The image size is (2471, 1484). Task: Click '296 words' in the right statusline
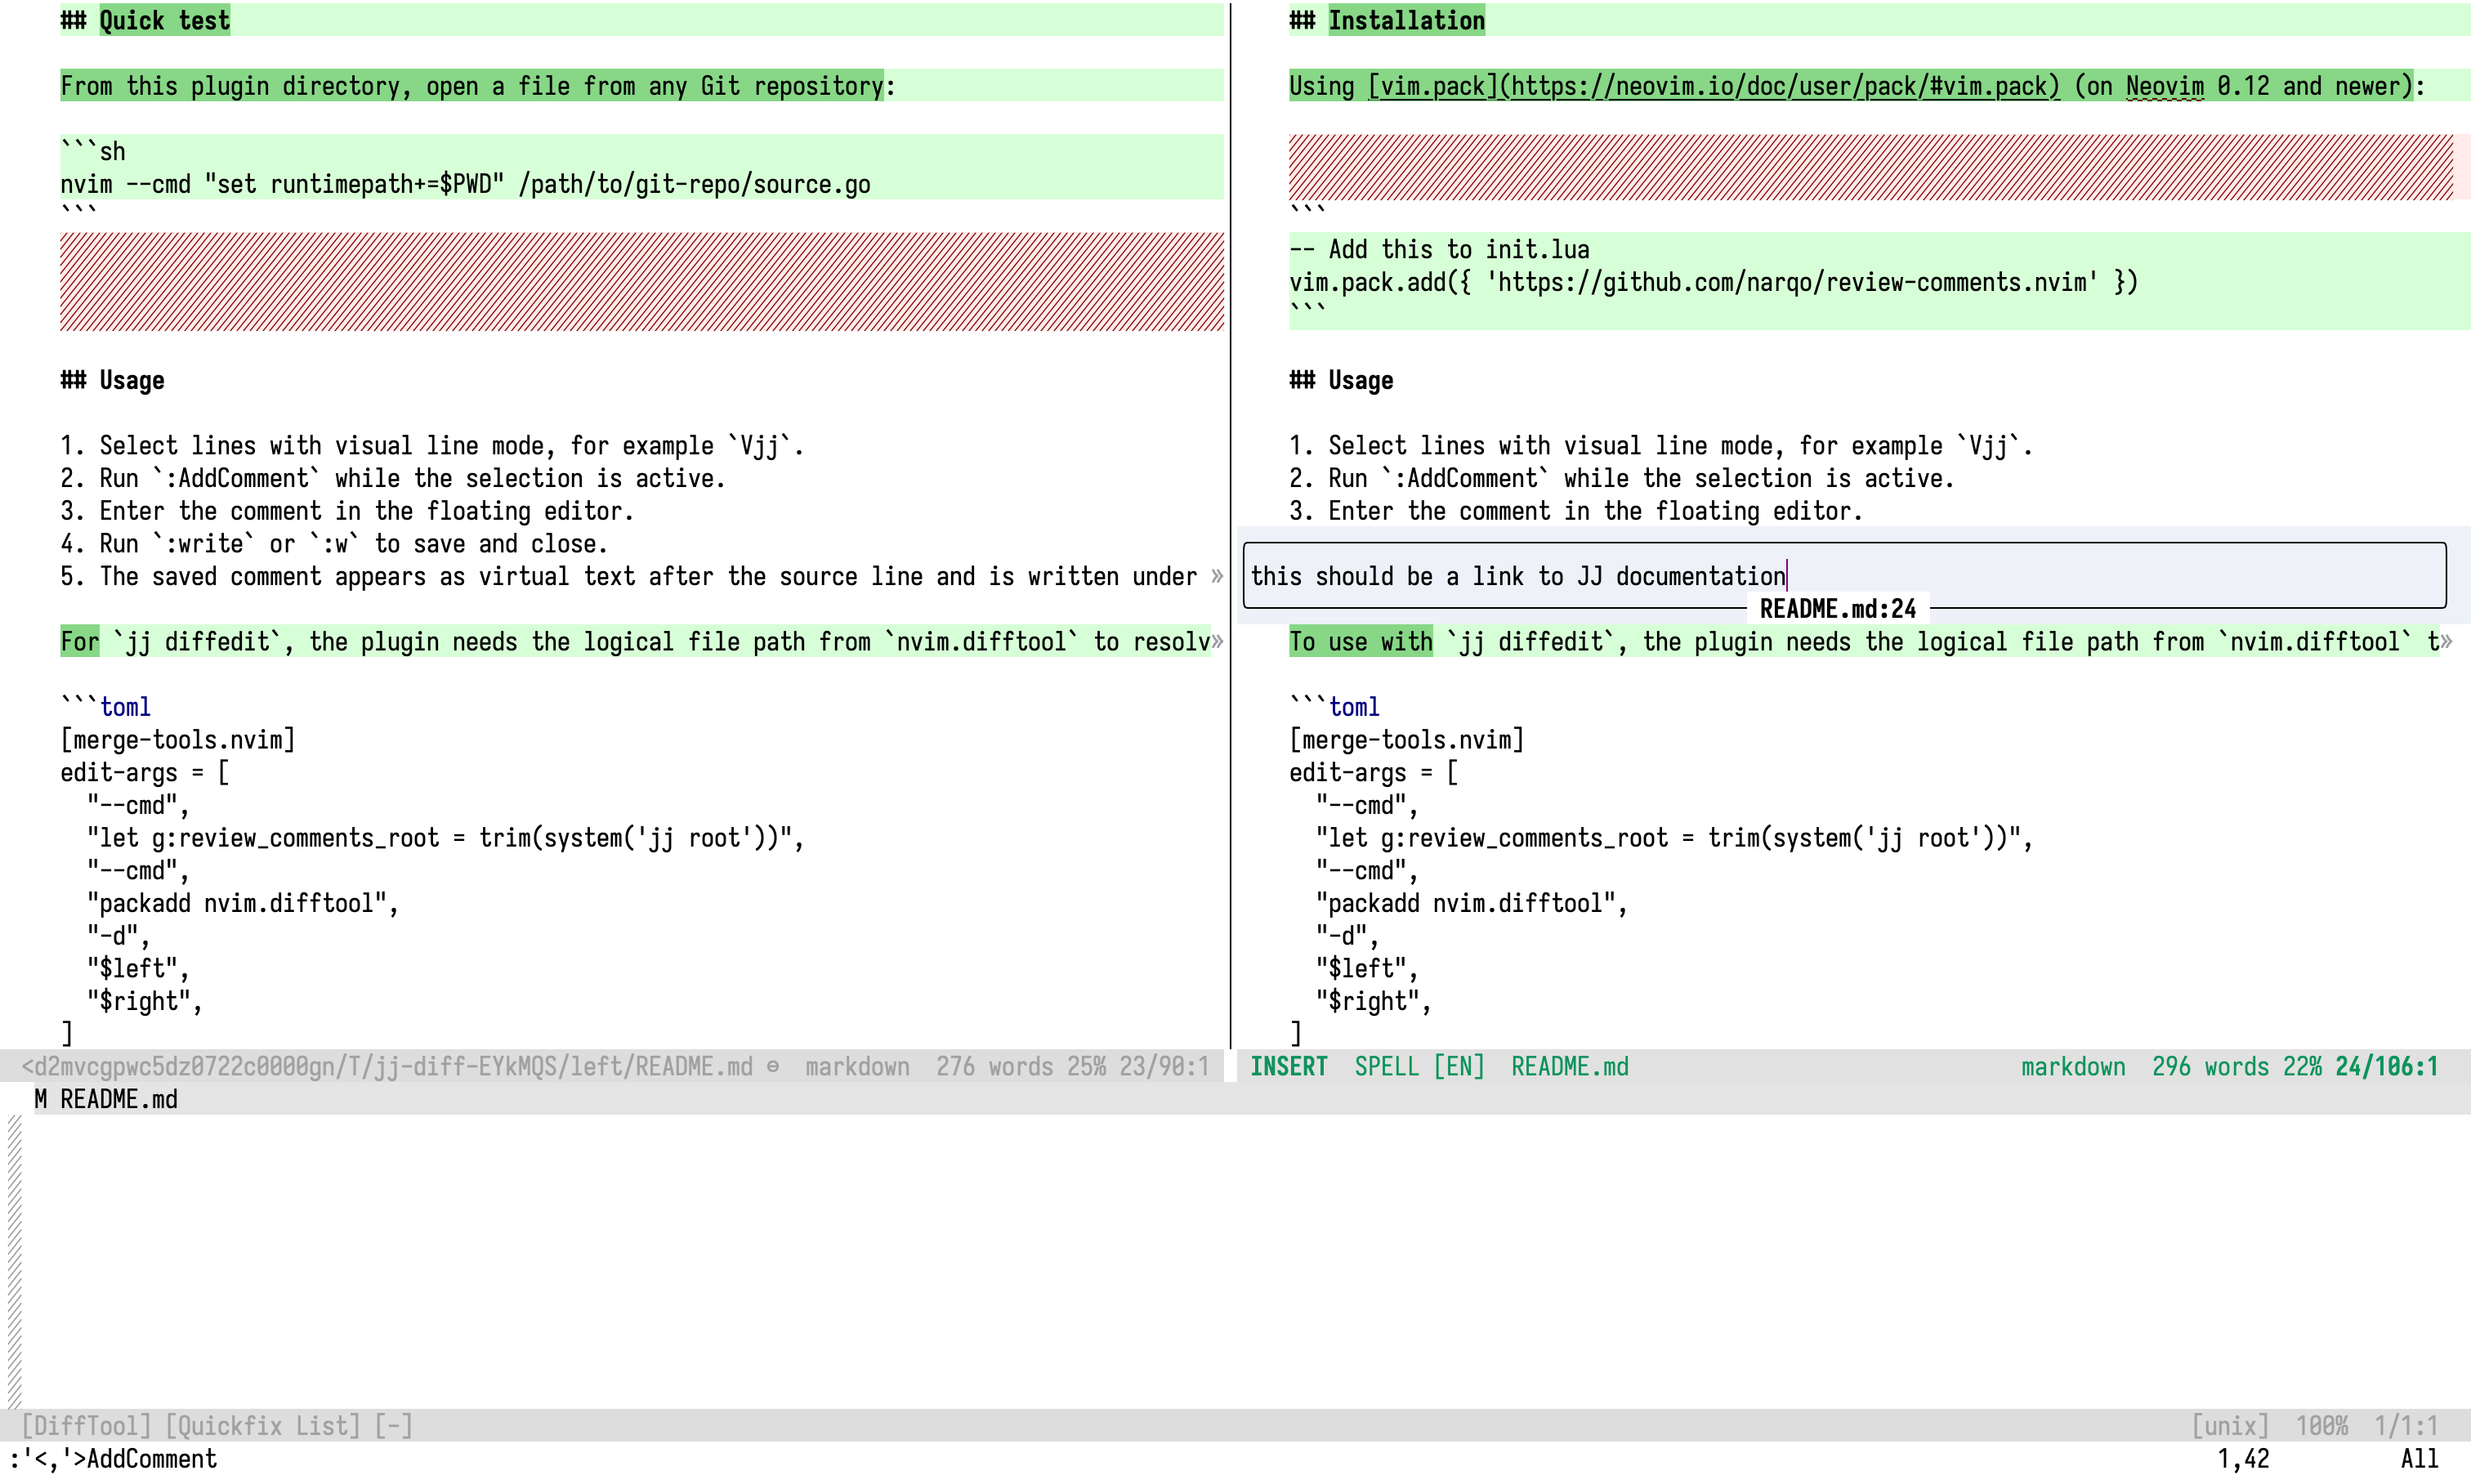tap(2210, 1067)
